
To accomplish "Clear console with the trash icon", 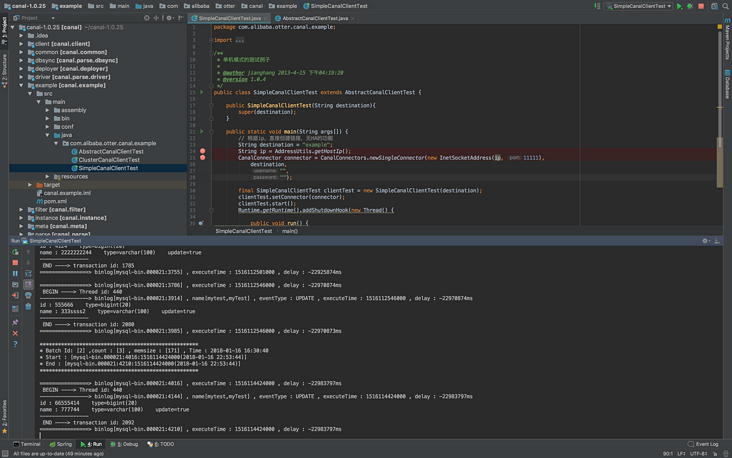I will pyautogui.click(x=27, y=306).
